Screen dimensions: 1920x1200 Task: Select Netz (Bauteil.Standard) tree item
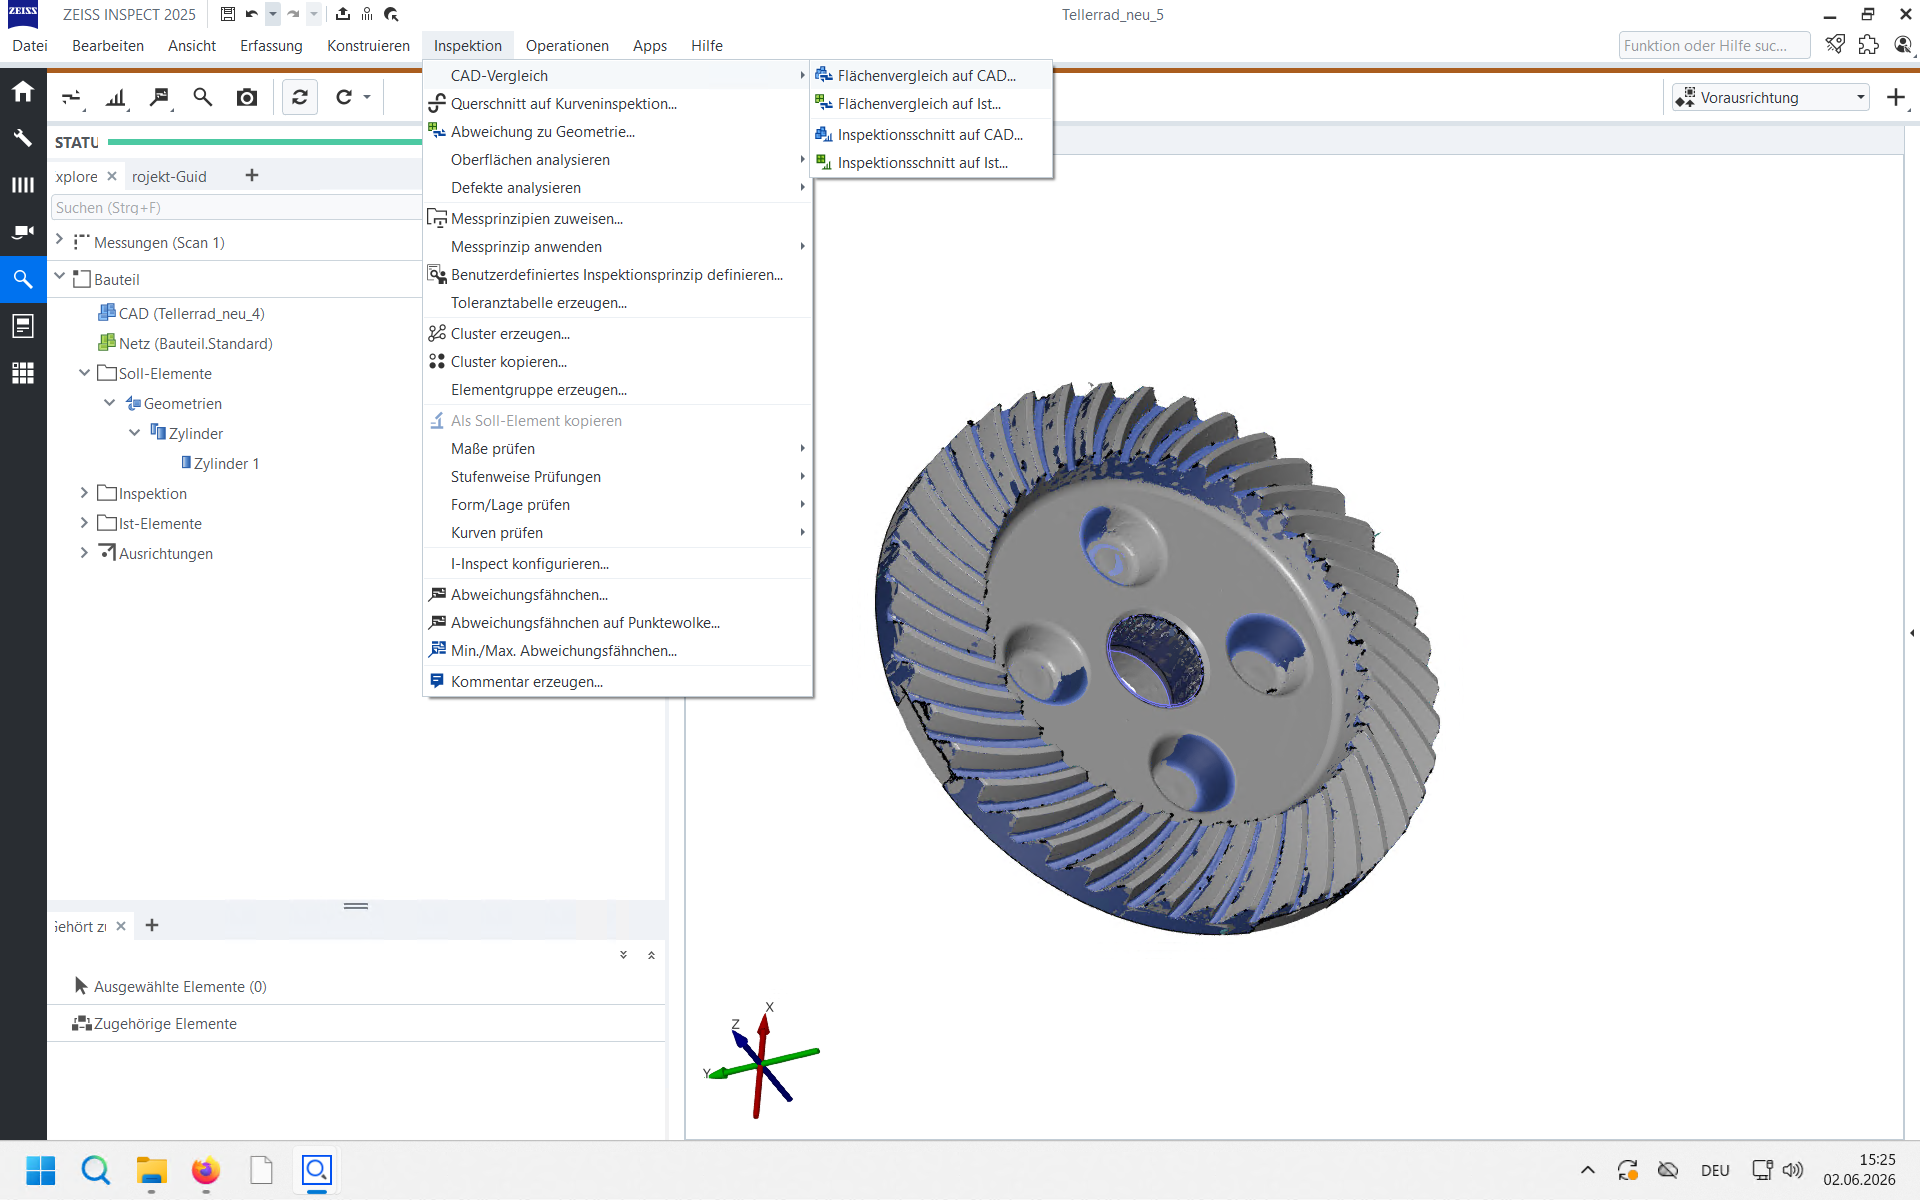(x=185, y=344)
